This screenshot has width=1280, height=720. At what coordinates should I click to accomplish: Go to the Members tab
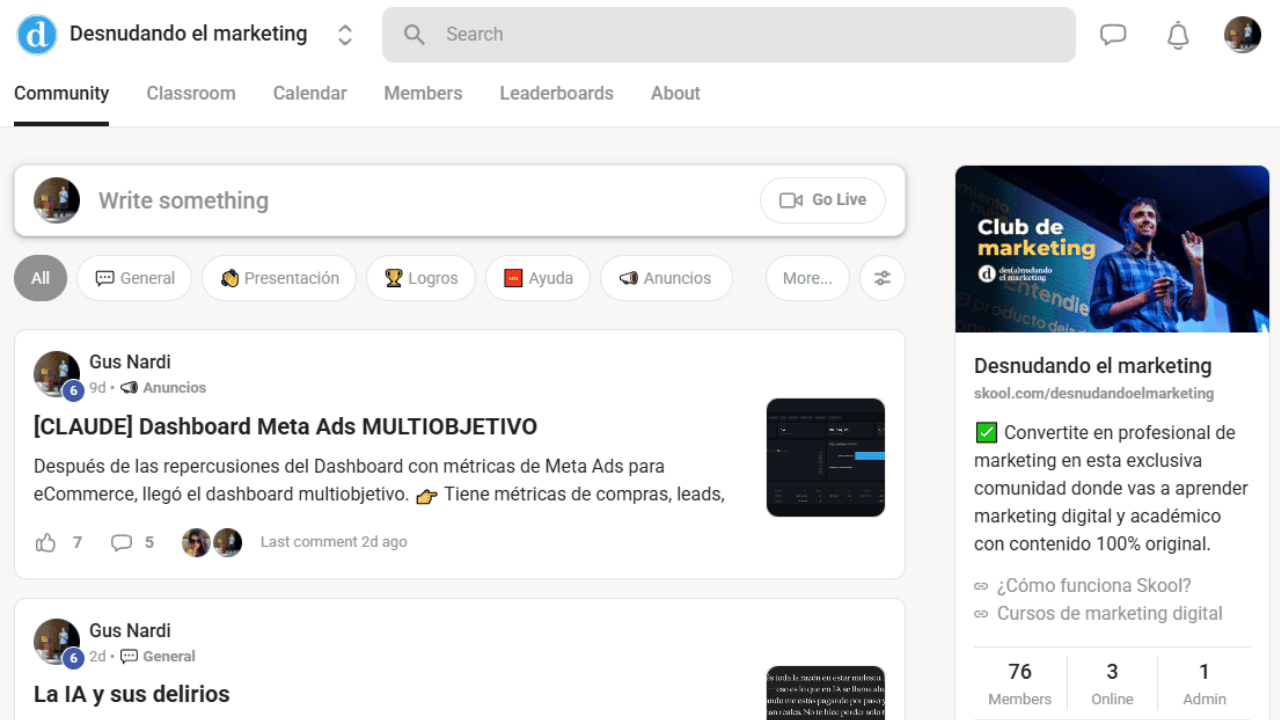tap(423, 93)
